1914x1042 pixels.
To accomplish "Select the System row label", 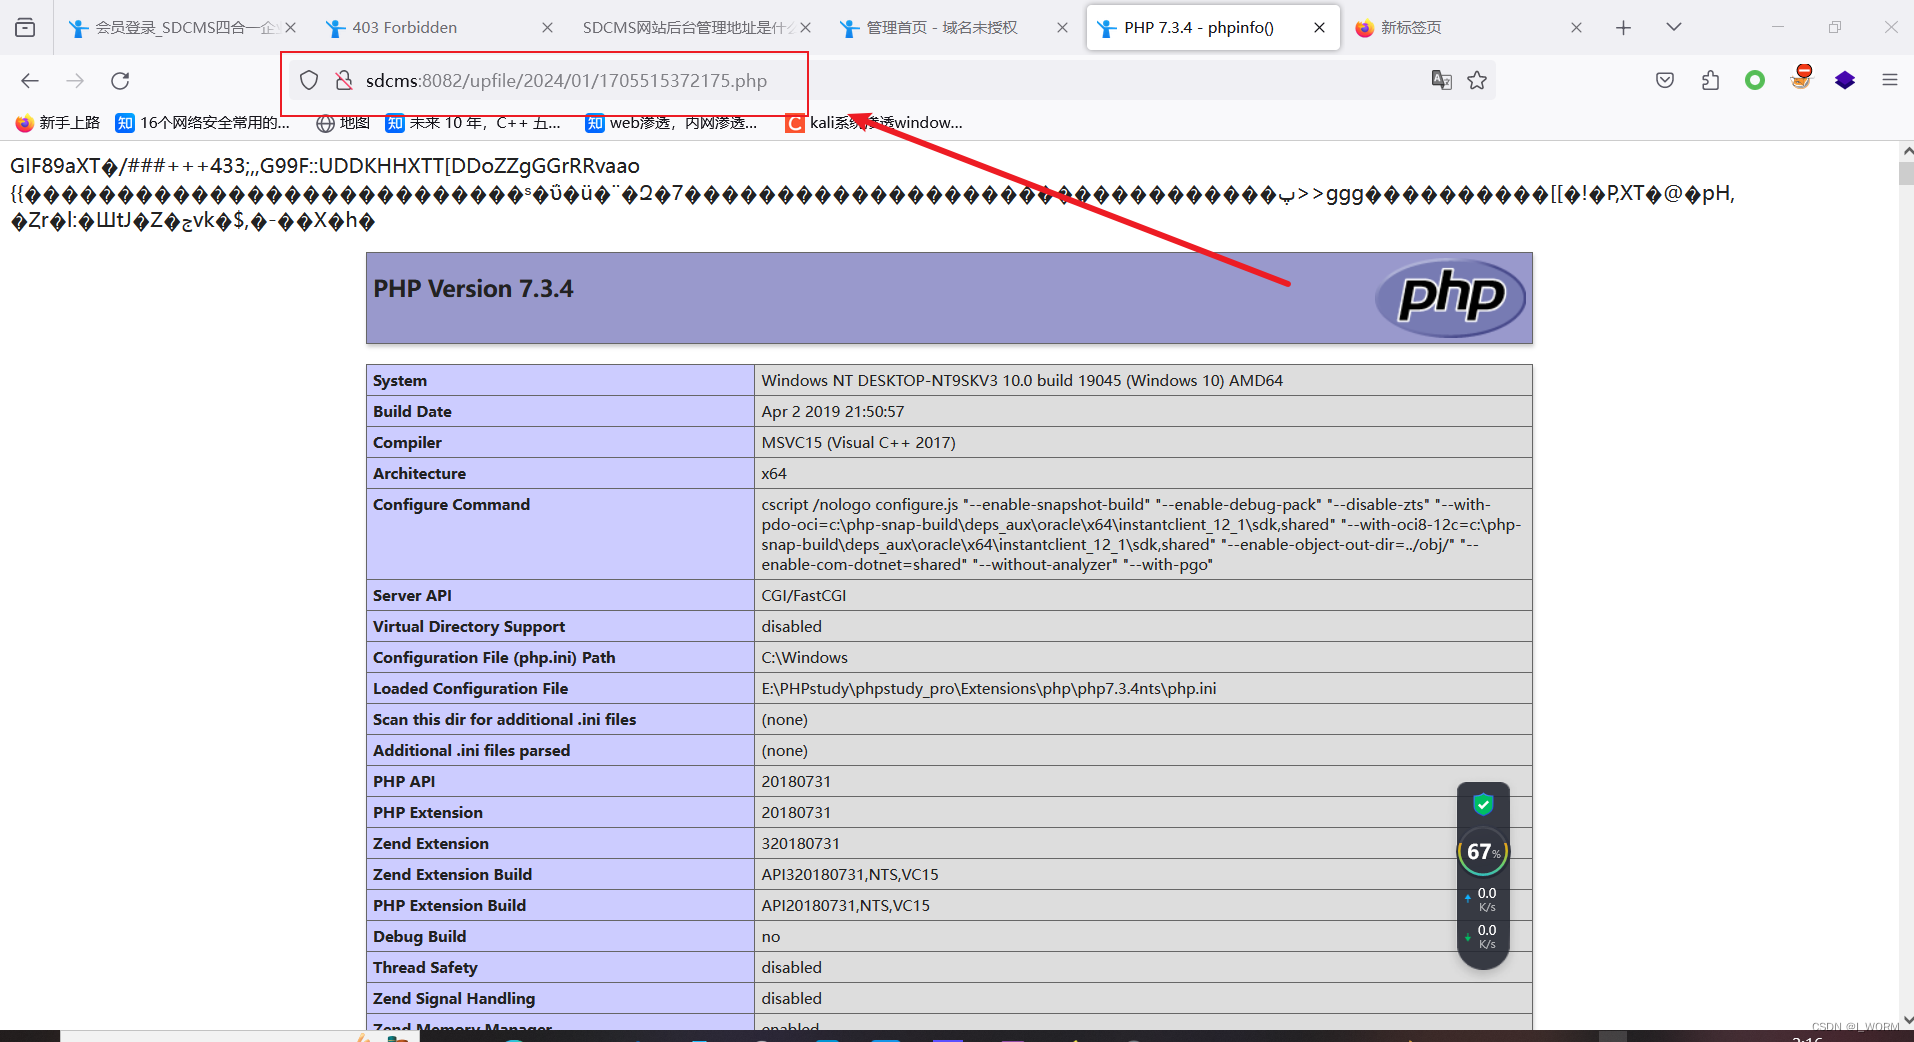I will click(x=400, y=381).
